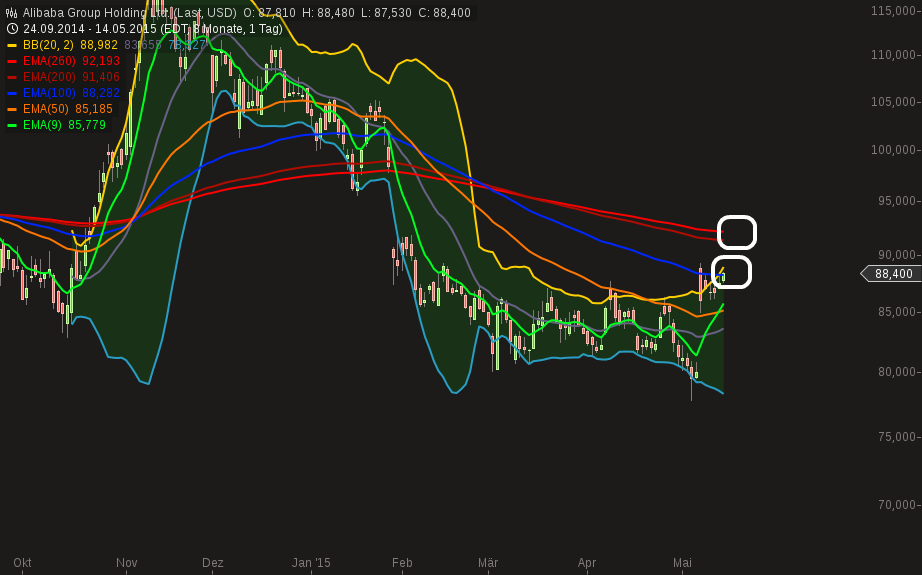Click the EMA(50) value 85,185
Viewport: 922px width, 575px height.
tap(94, 109)
